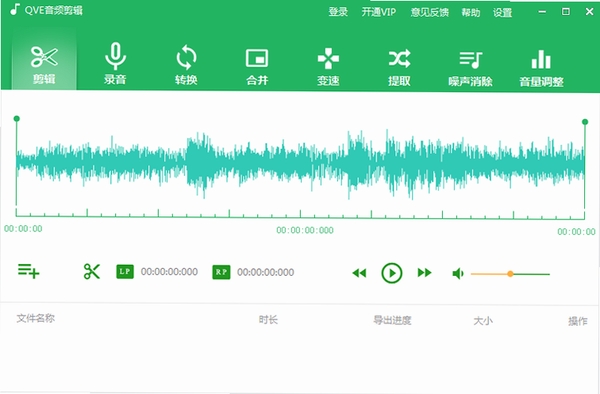Viewport: 600px width, 394px height.
Task: Click the add file list icon
Action: click(28, 271)
